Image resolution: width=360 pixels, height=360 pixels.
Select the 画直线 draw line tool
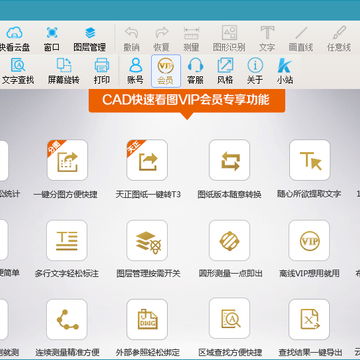pyautogui.click(x=301, y=39)
